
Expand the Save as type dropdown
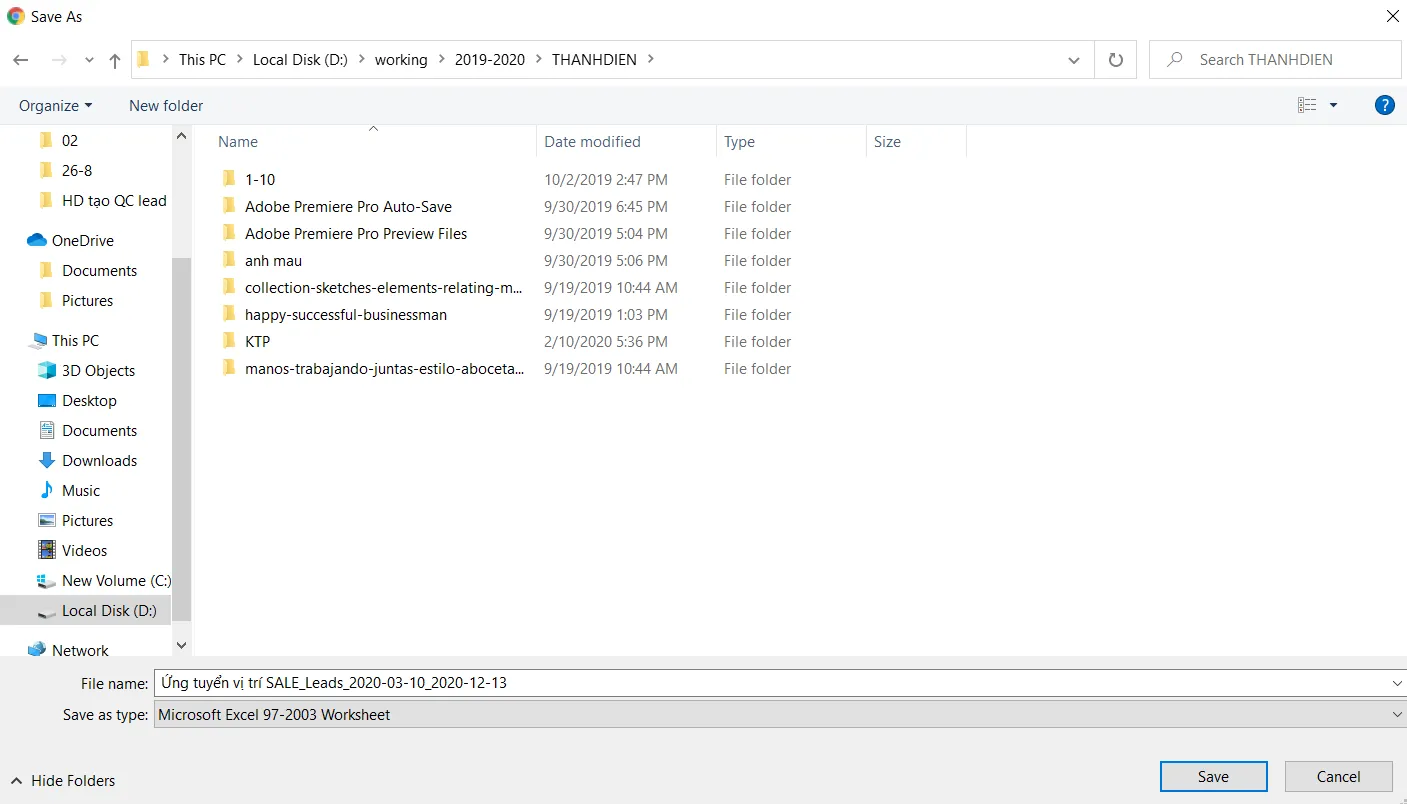pyautogui.click(x=1397, y=715)
